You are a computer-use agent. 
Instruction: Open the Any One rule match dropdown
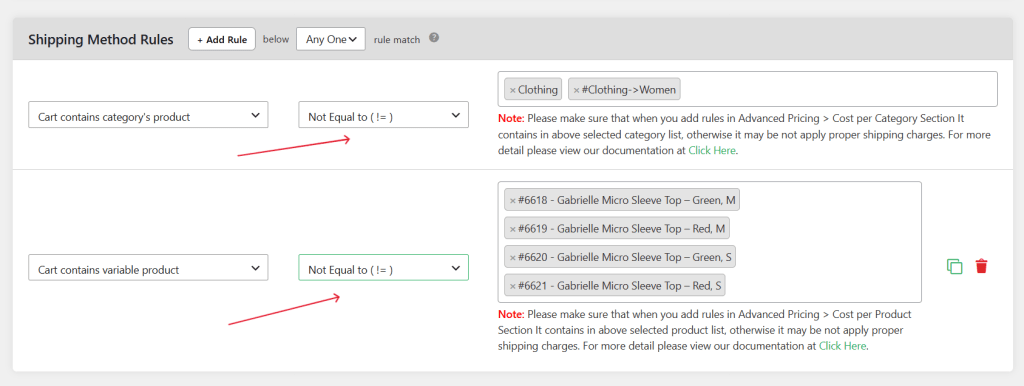point(330,39)
